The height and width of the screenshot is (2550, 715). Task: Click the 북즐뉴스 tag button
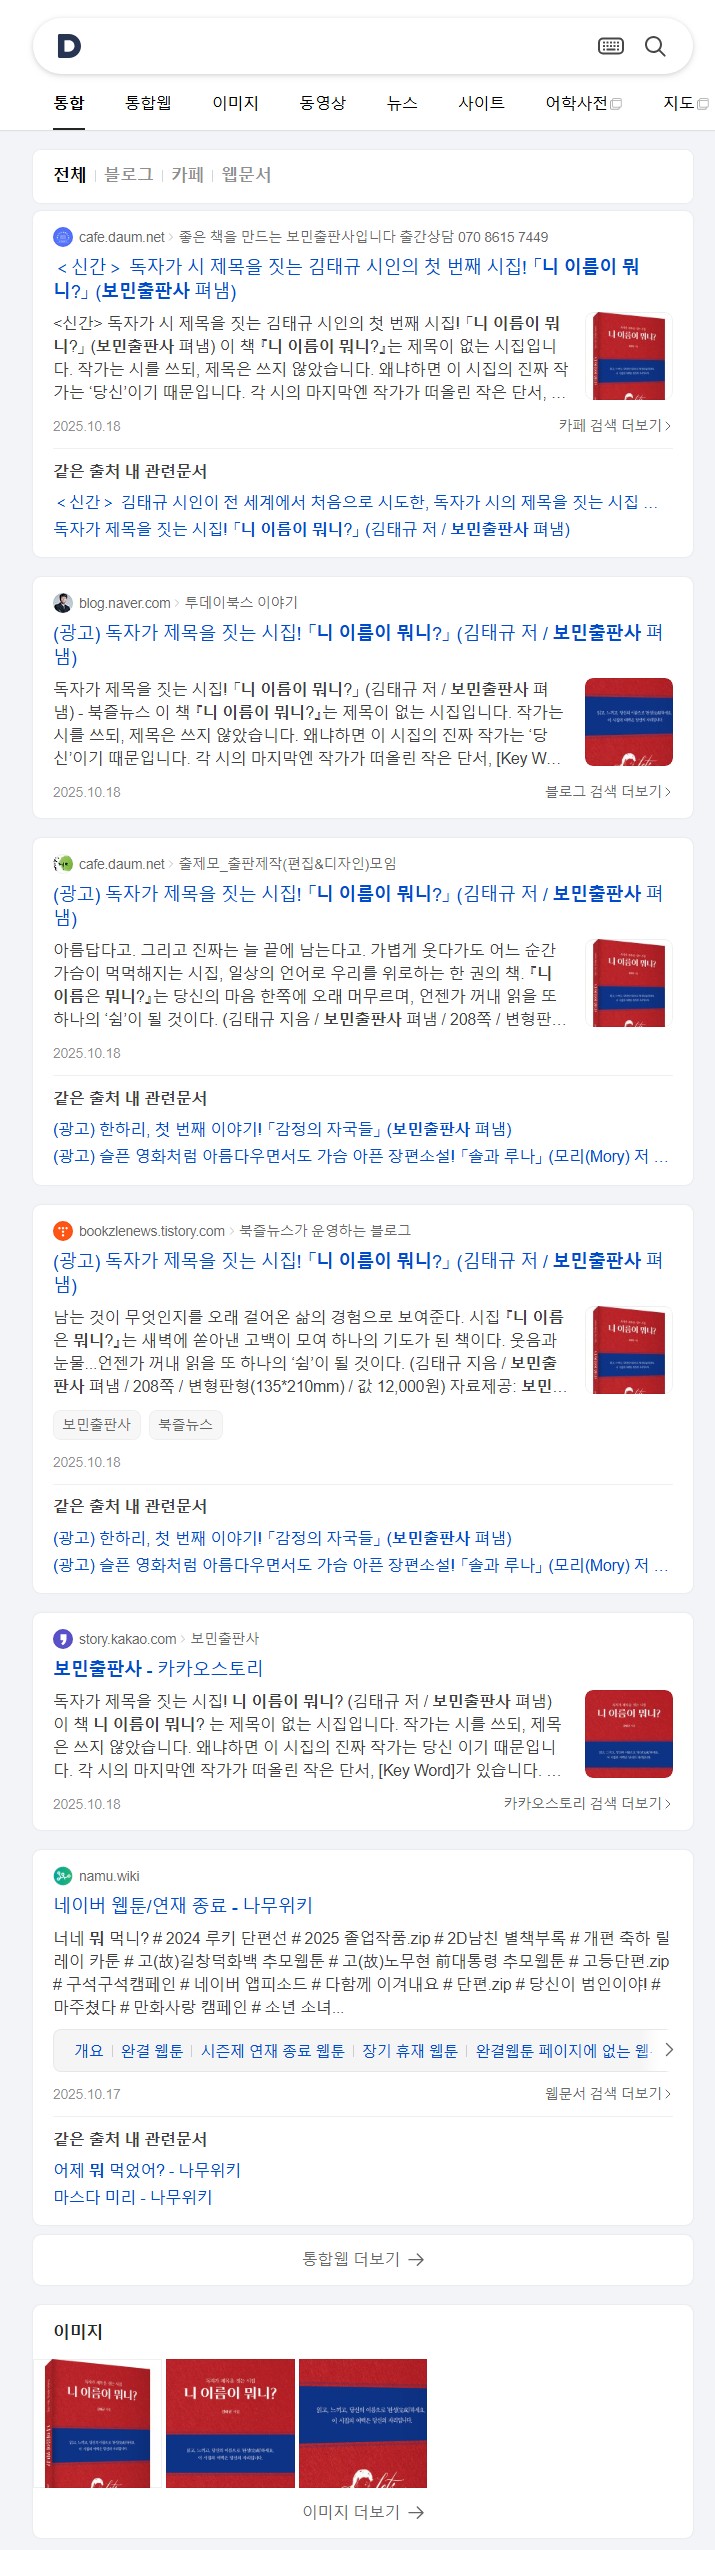point(185,1425)
